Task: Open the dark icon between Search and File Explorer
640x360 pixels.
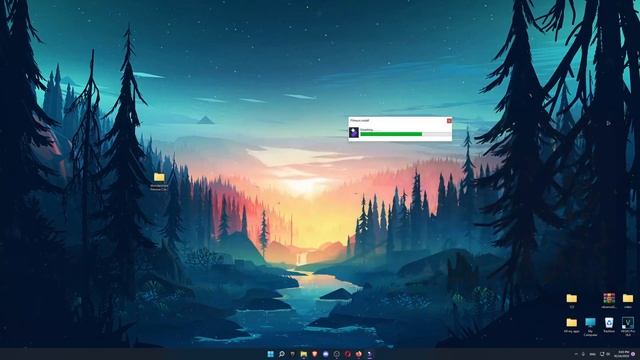Action: pyautogui.click(x=293, y=354)
